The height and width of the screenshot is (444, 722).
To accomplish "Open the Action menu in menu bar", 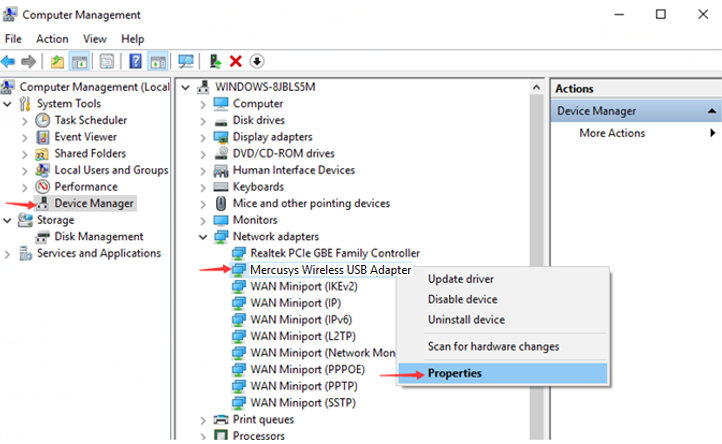I will tap(52, 39).
